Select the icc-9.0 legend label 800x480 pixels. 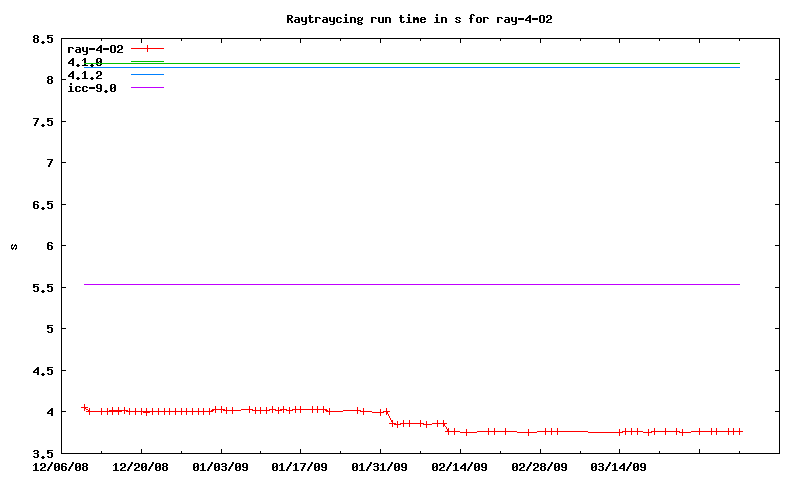tap(92, 88)
